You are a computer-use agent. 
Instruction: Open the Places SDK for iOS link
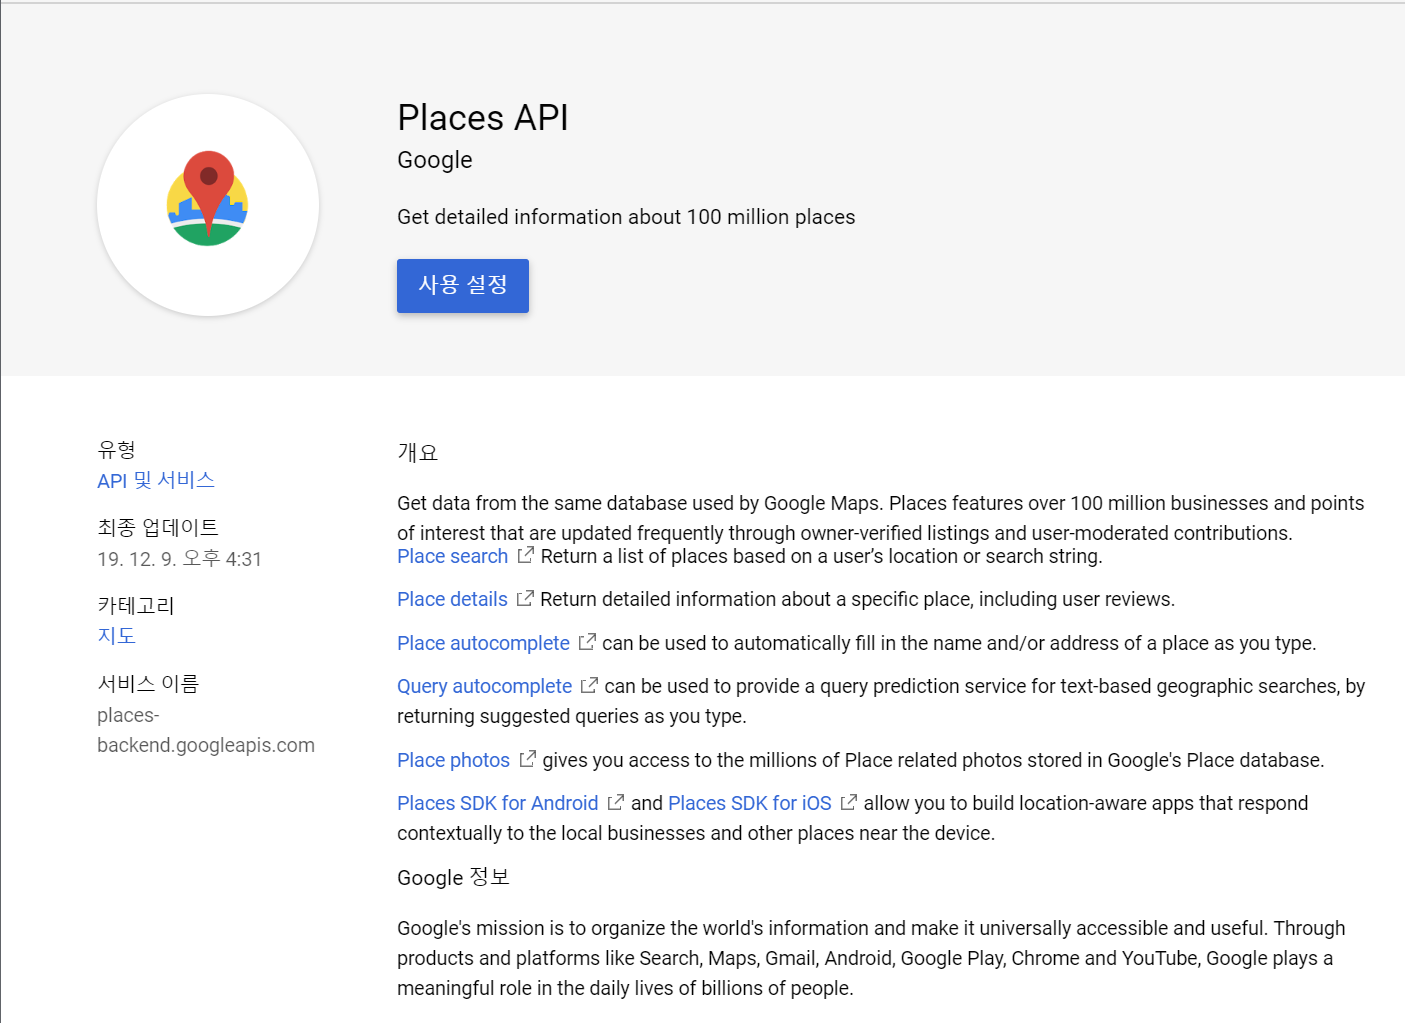(x=749, y=804)
